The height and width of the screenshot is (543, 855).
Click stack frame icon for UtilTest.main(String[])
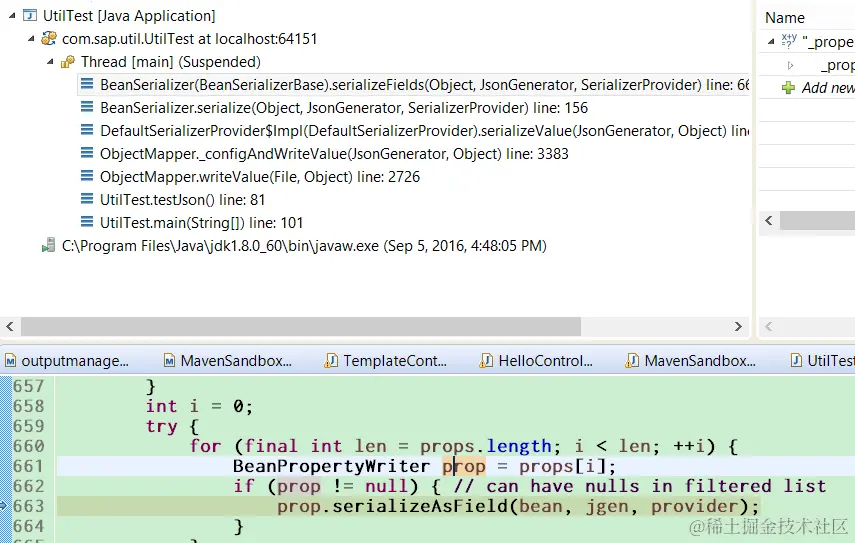click(87, 221)
